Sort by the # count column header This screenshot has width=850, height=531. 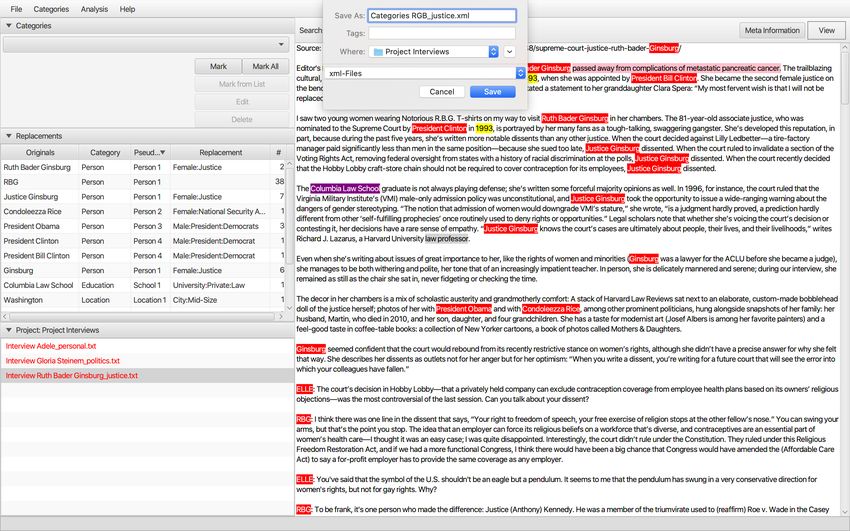pos(279,153)
